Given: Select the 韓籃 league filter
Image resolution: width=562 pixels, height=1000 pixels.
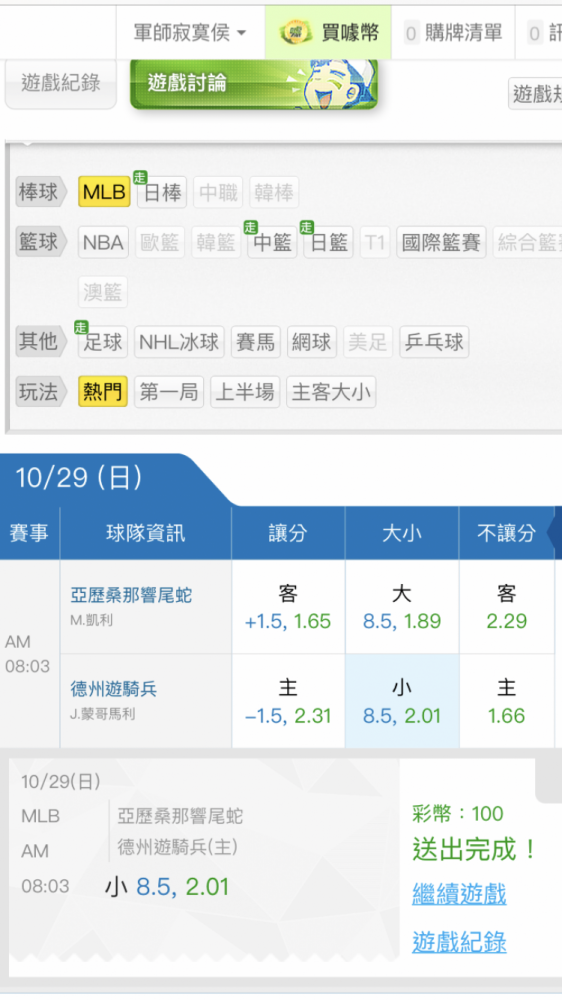Looking at the screenshot, I should (216, 242).
